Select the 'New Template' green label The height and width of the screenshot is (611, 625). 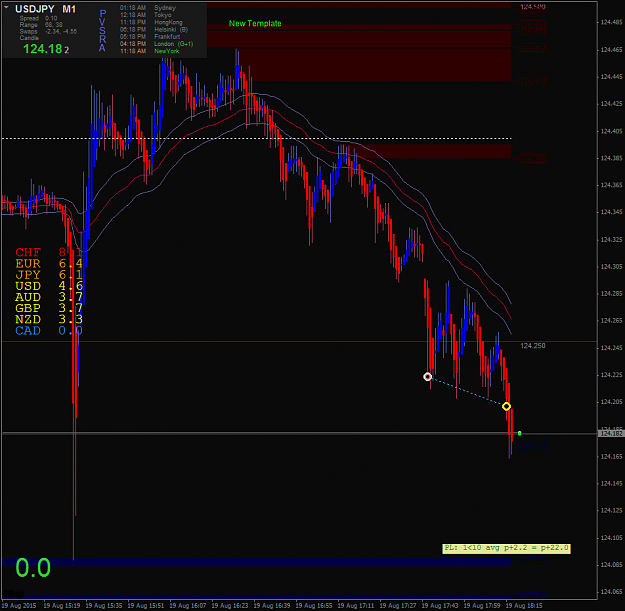[255, 24]
